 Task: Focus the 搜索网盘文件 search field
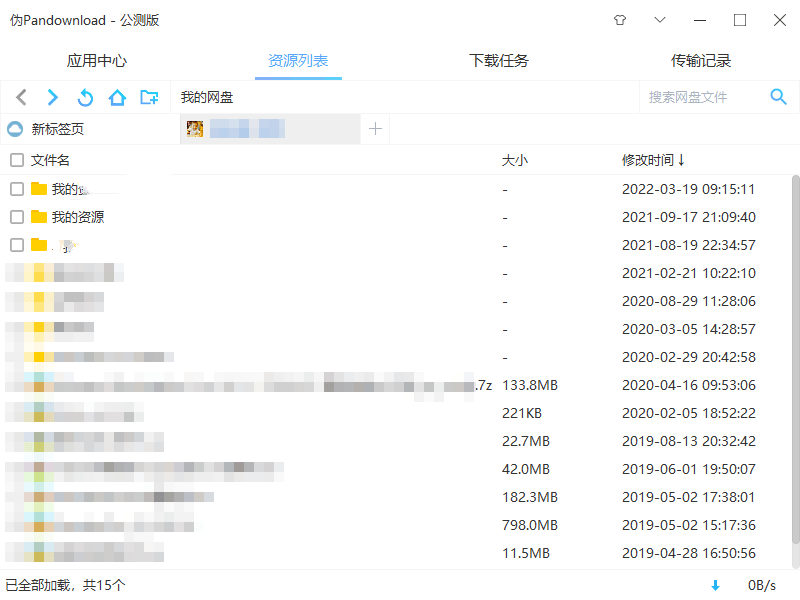(700, 97)
